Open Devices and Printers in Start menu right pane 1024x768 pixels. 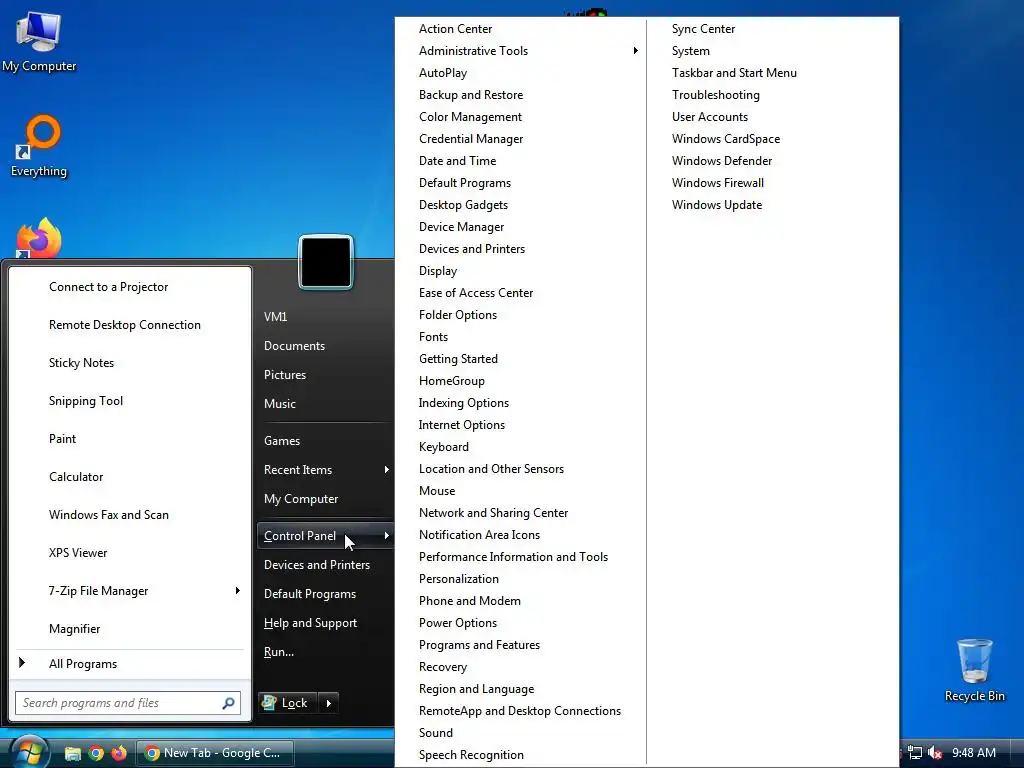coord(317,565)
